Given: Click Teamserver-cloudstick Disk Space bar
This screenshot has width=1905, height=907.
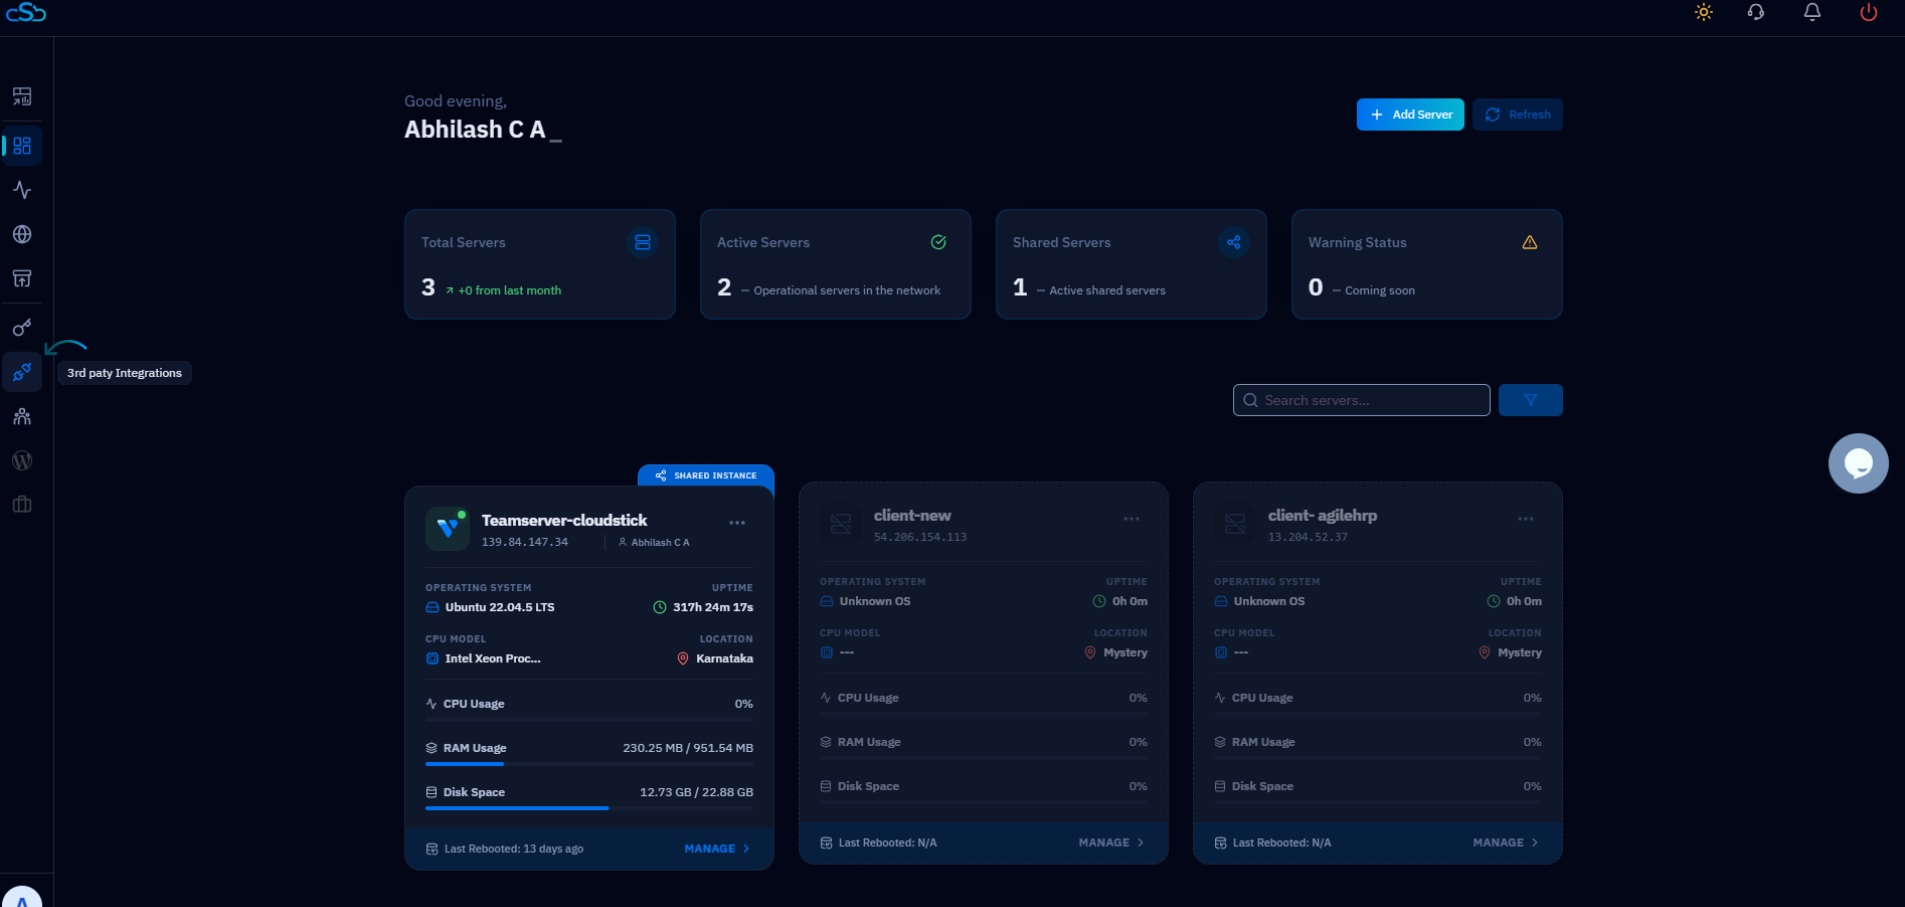Looking at the screenshot, I should tap(589, 808).
